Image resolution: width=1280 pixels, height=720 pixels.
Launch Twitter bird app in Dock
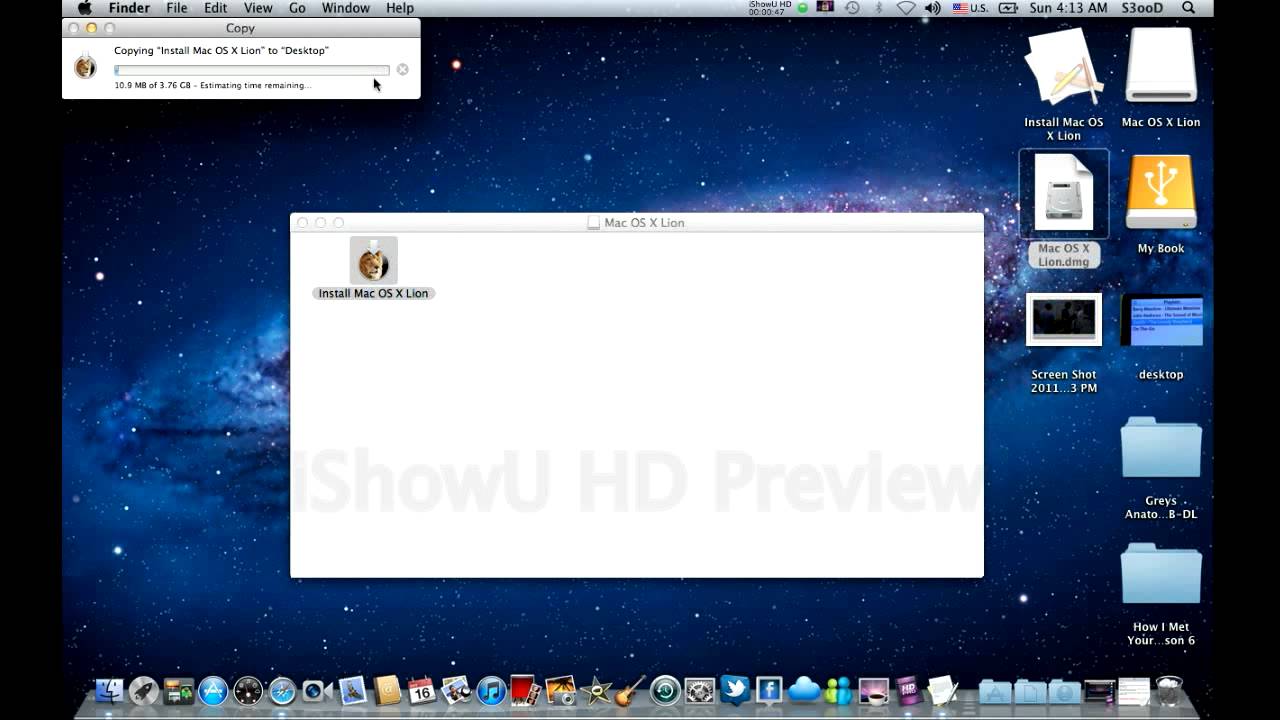[x=735, y=690]
